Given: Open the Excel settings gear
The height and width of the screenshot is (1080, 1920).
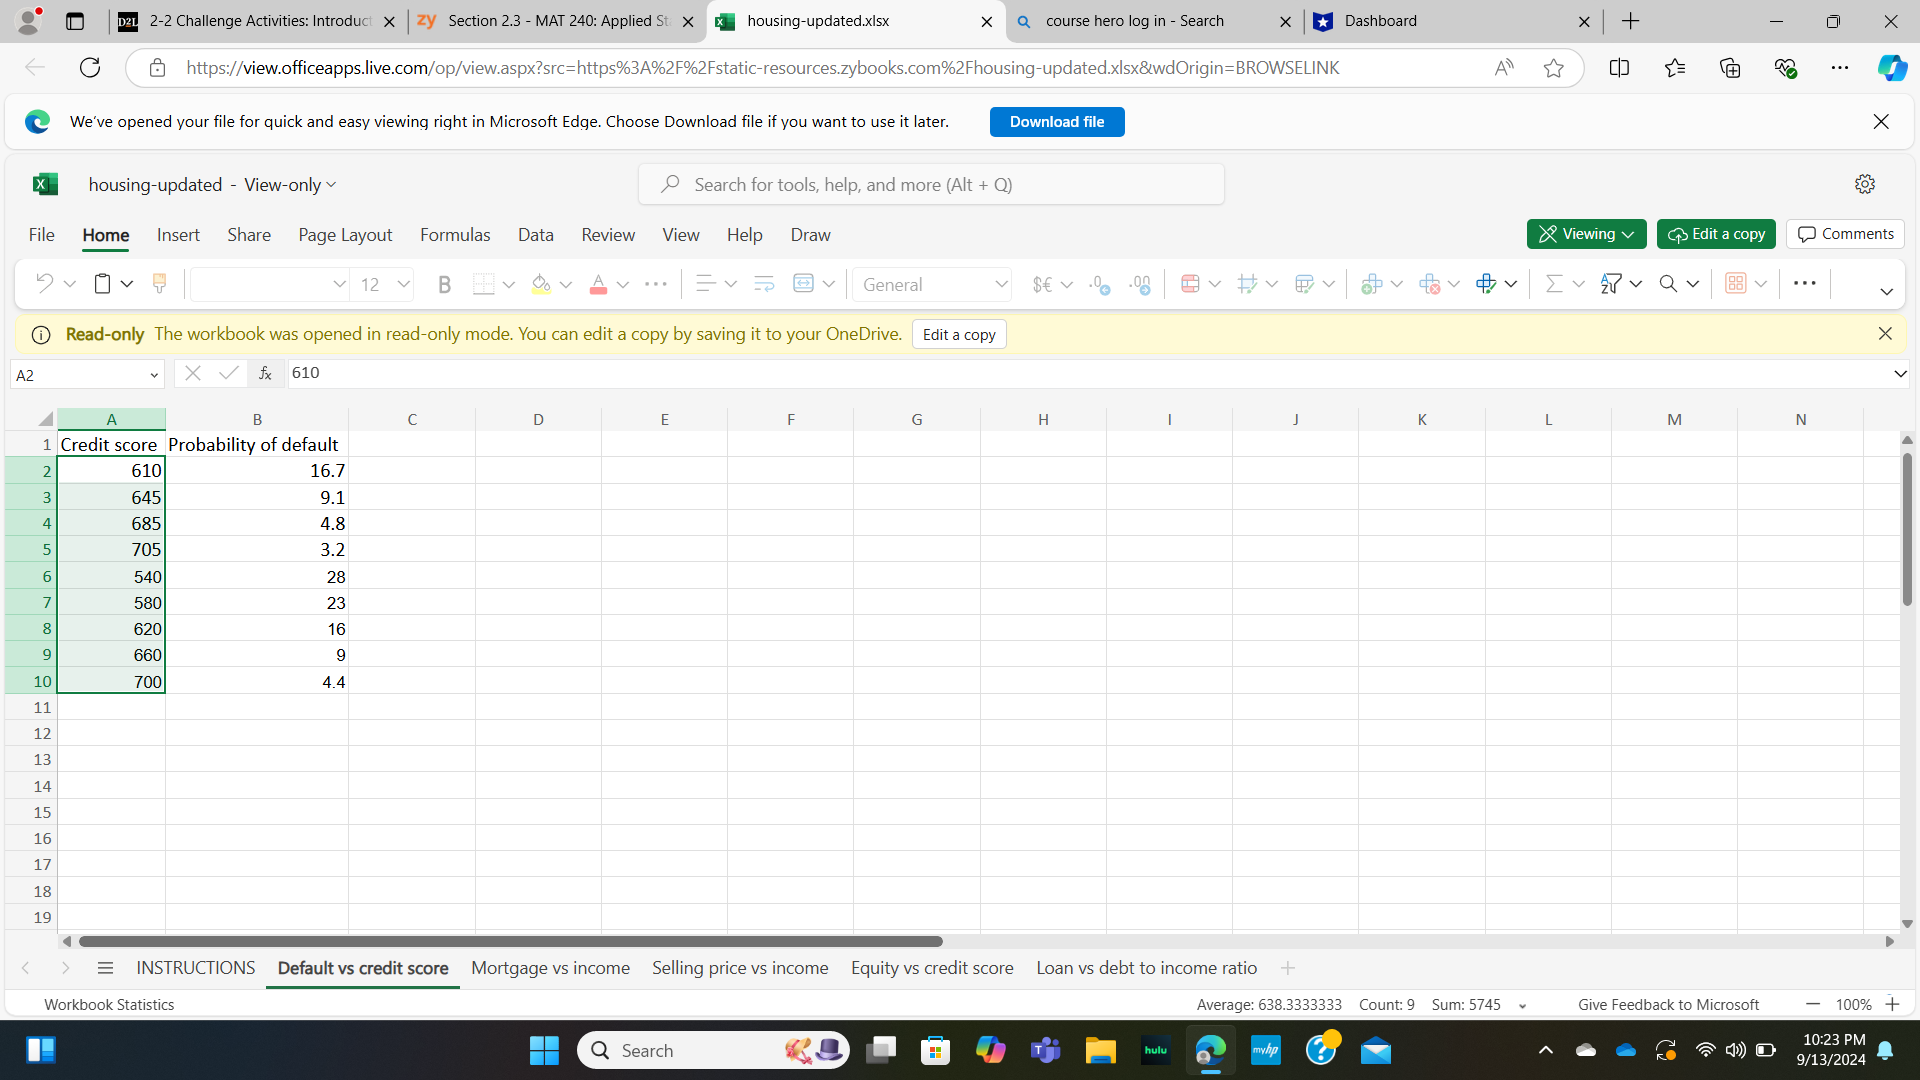Looking at the screenshot, I should [1864, 184].
